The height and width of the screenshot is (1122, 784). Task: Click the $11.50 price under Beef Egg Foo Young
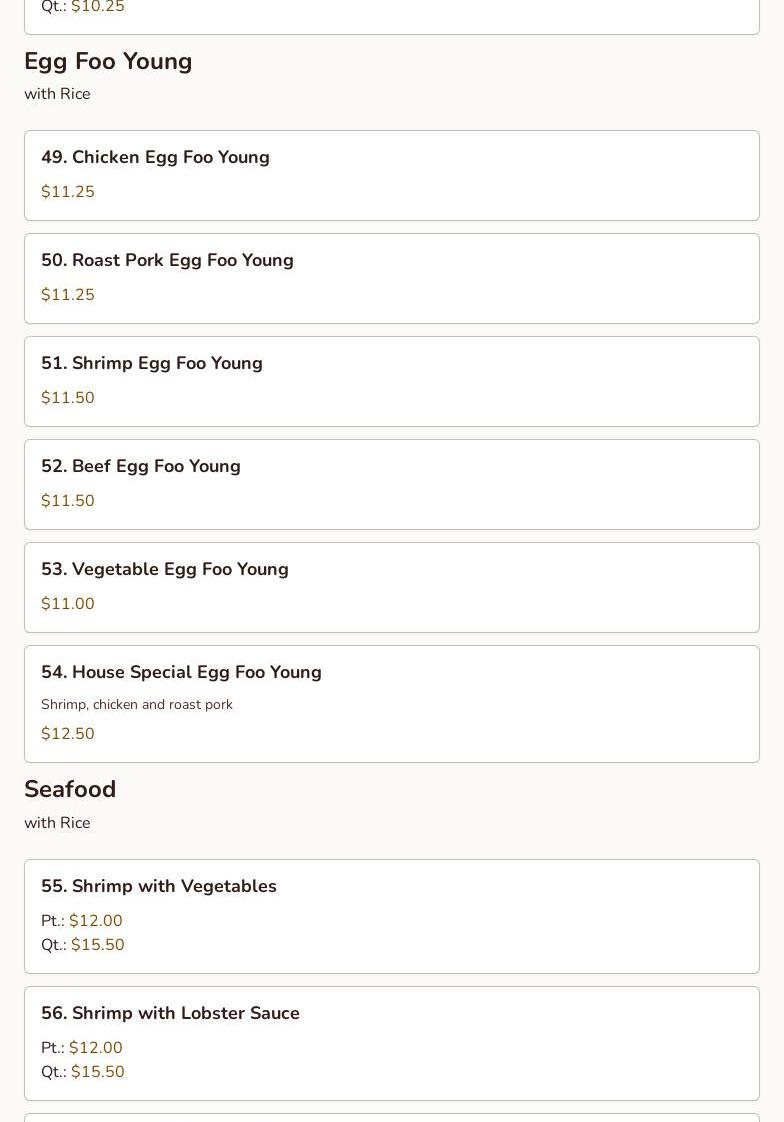68,501
